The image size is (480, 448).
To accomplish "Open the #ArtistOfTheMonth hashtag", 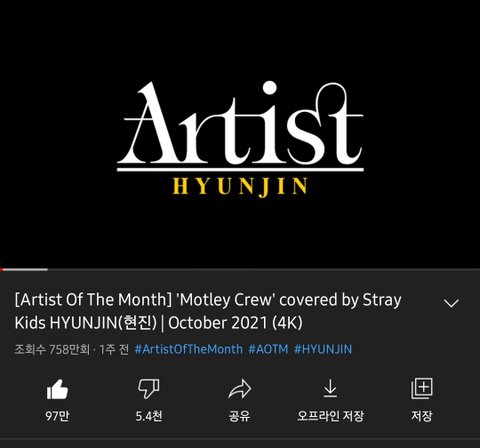I will (x=189, y=349).
